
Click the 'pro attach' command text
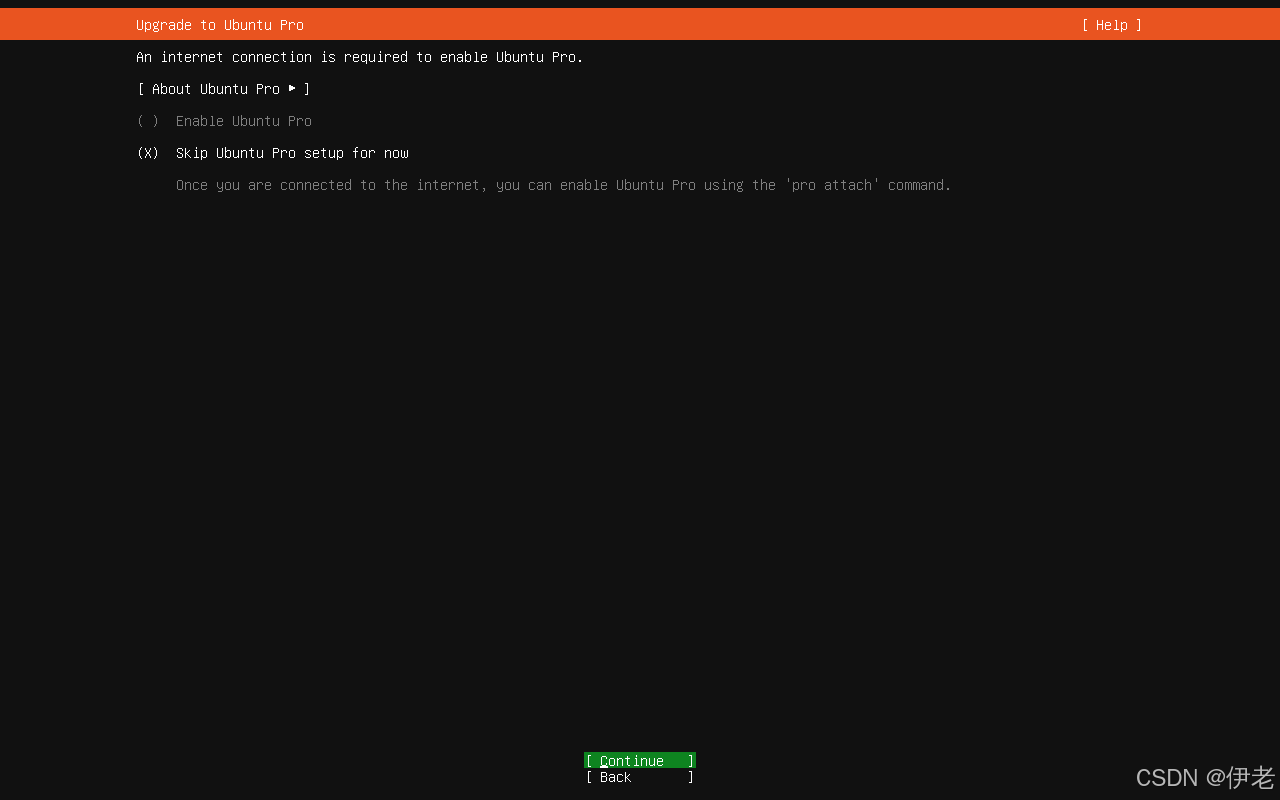point(832,185)
